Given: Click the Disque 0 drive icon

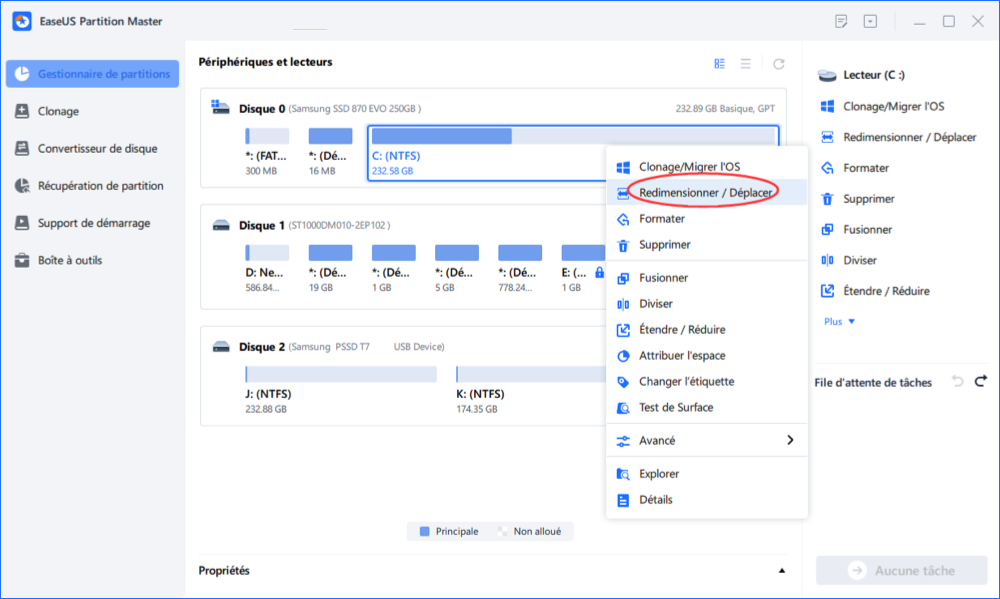Looking at the screenshot, I should 221,107.
